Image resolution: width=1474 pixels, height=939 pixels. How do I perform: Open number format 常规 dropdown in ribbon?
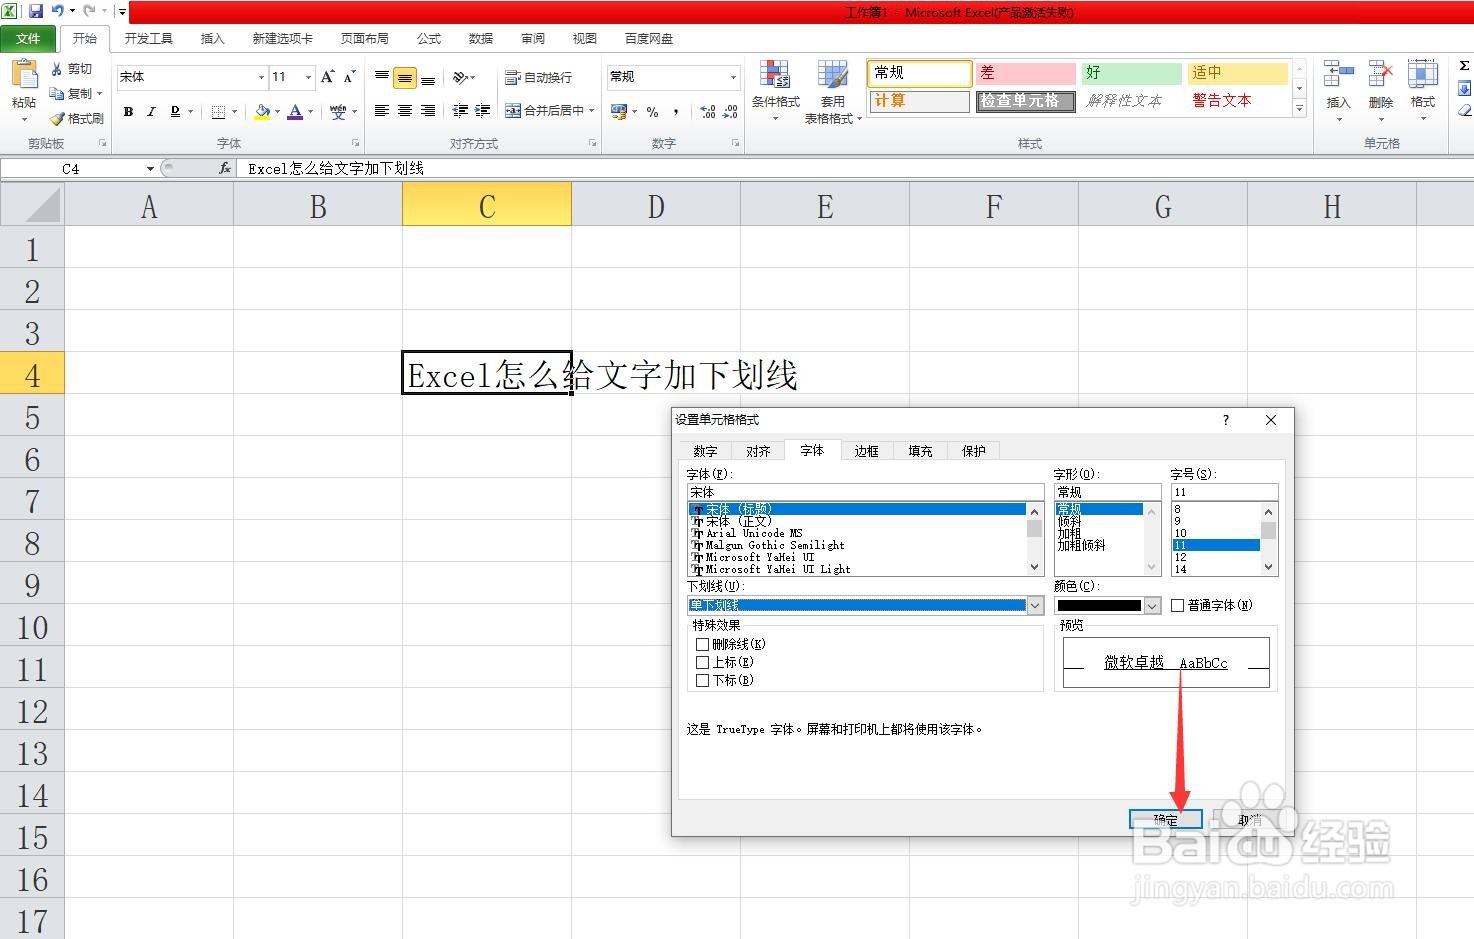(733, 77)
